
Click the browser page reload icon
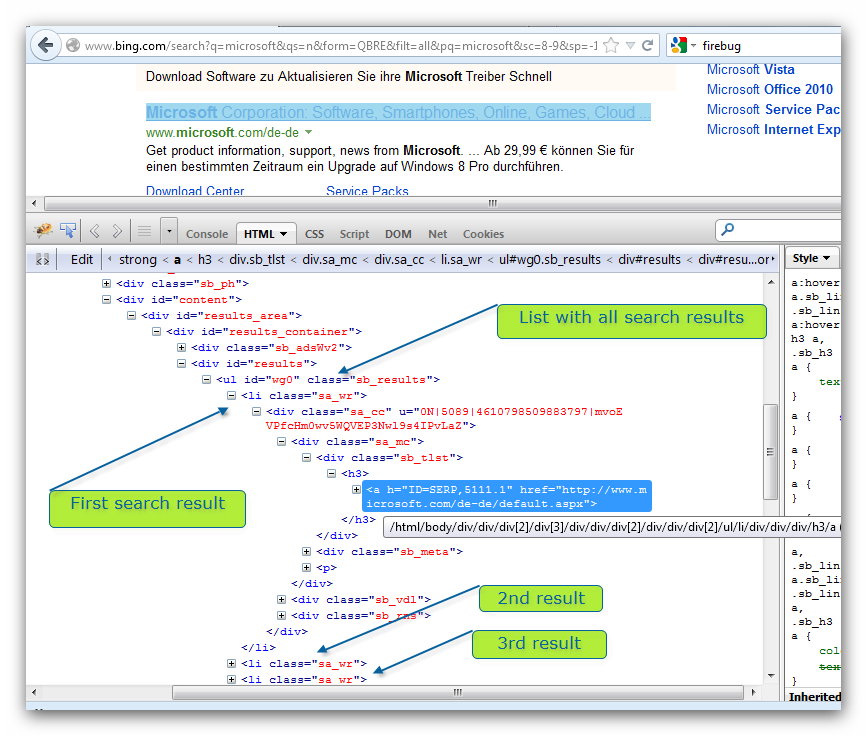click(x=650, y=44)
